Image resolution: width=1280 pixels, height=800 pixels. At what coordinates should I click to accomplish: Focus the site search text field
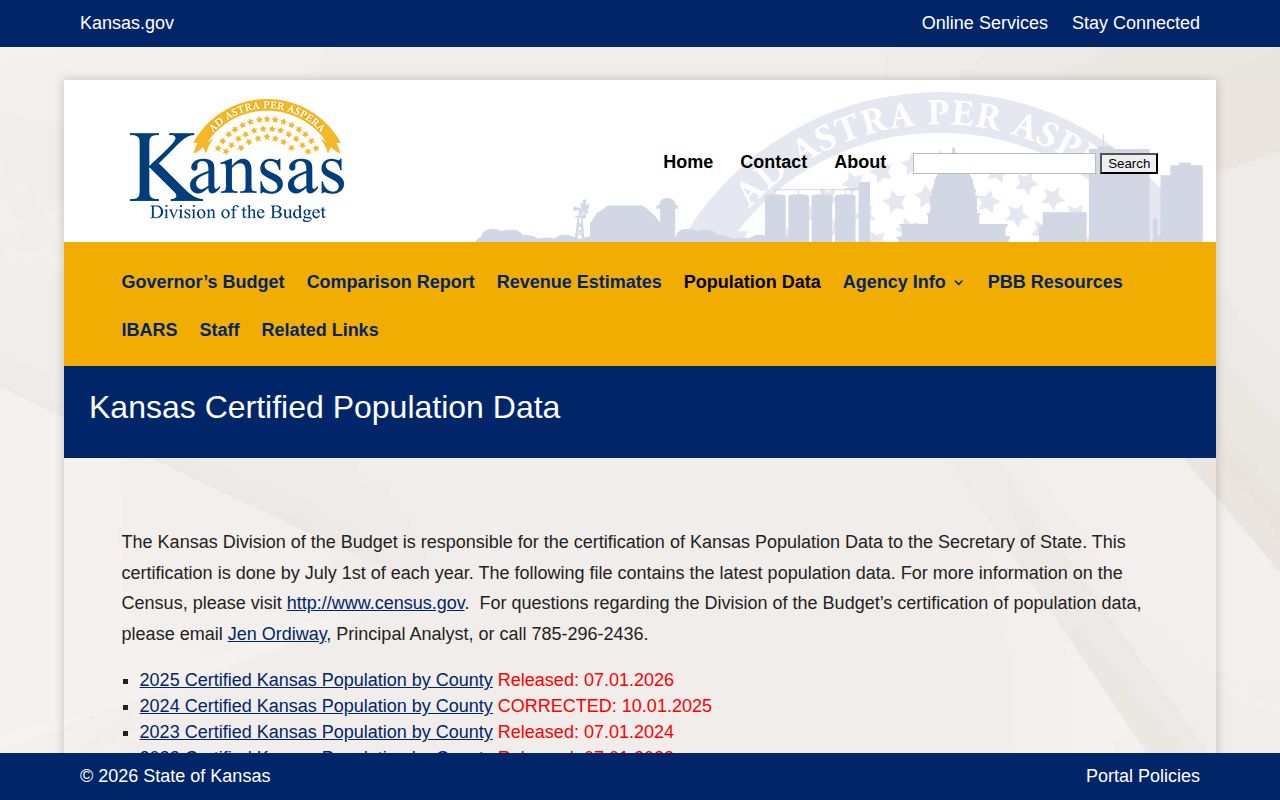(1004, 163)
